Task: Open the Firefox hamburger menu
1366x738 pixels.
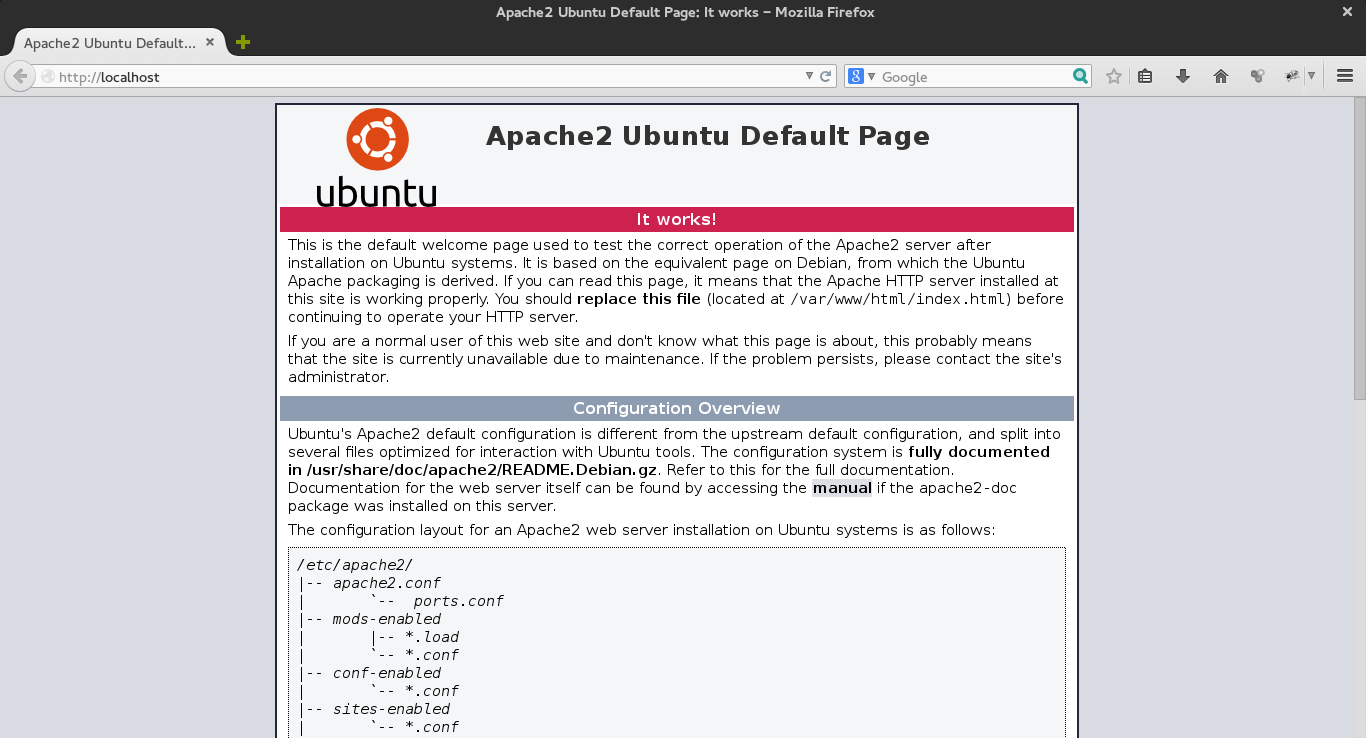Action: tap(1345, 76)
